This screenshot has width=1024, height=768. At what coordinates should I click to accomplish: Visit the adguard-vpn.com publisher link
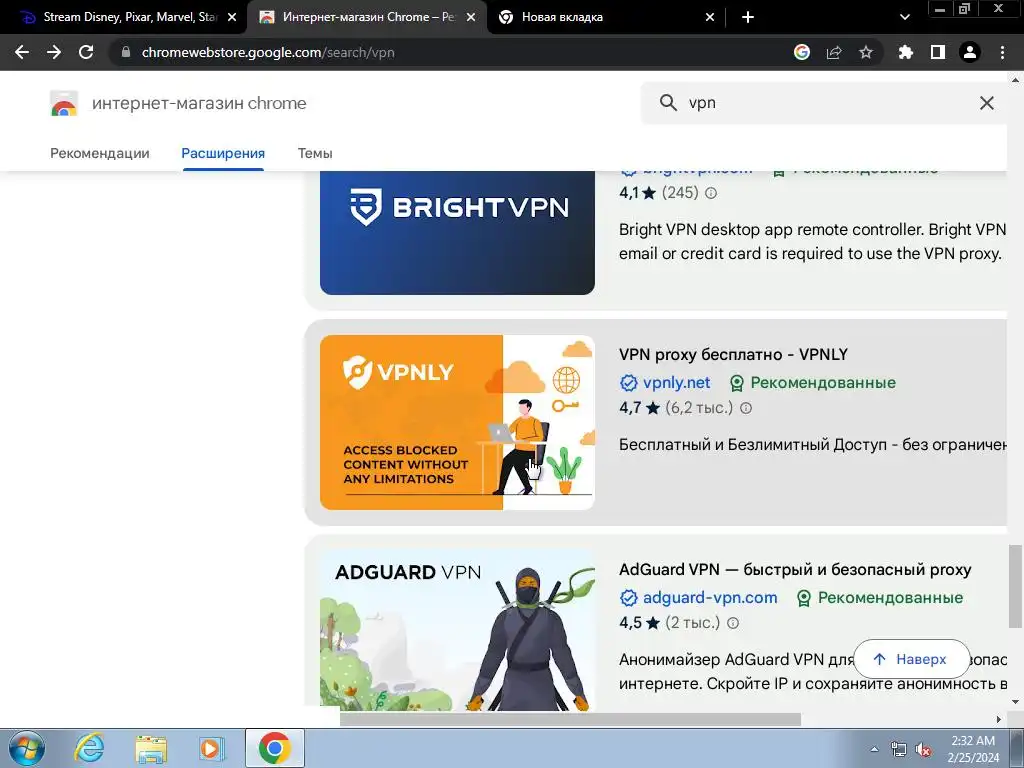pyautogui.click(x=710, y=598)
